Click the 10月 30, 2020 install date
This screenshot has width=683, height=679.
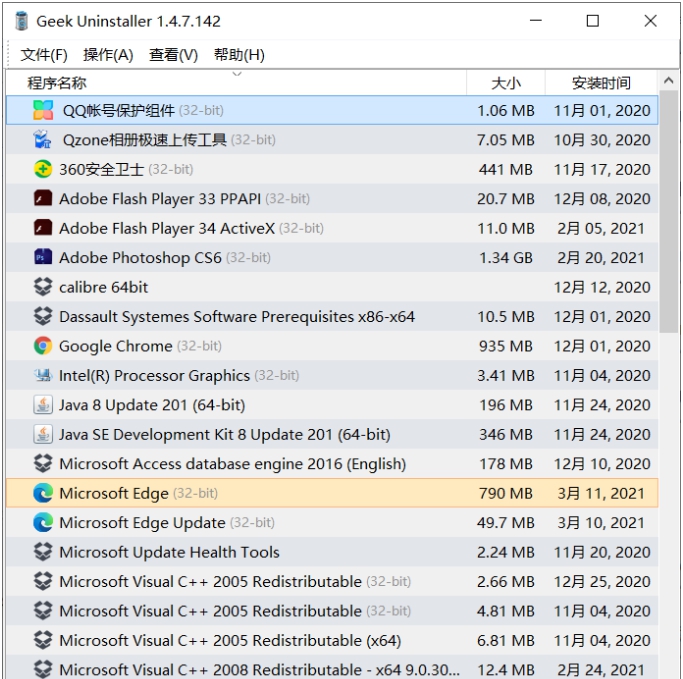pyautogui.click(x=602, y=140)
